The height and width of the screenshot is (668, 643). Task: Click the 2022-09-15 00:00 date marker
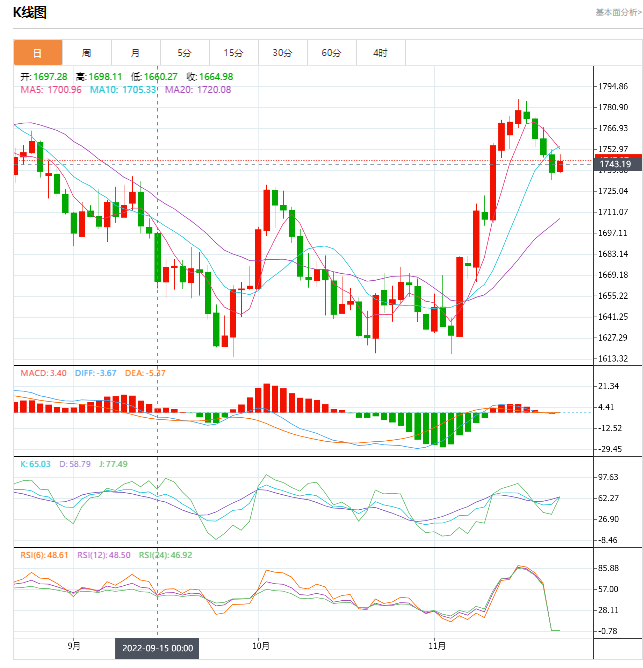click(157, 648)
